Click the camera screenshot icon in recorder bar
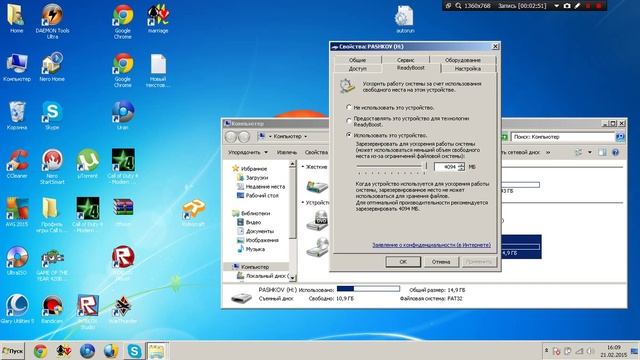640x360 pixels. pos(567,6)
